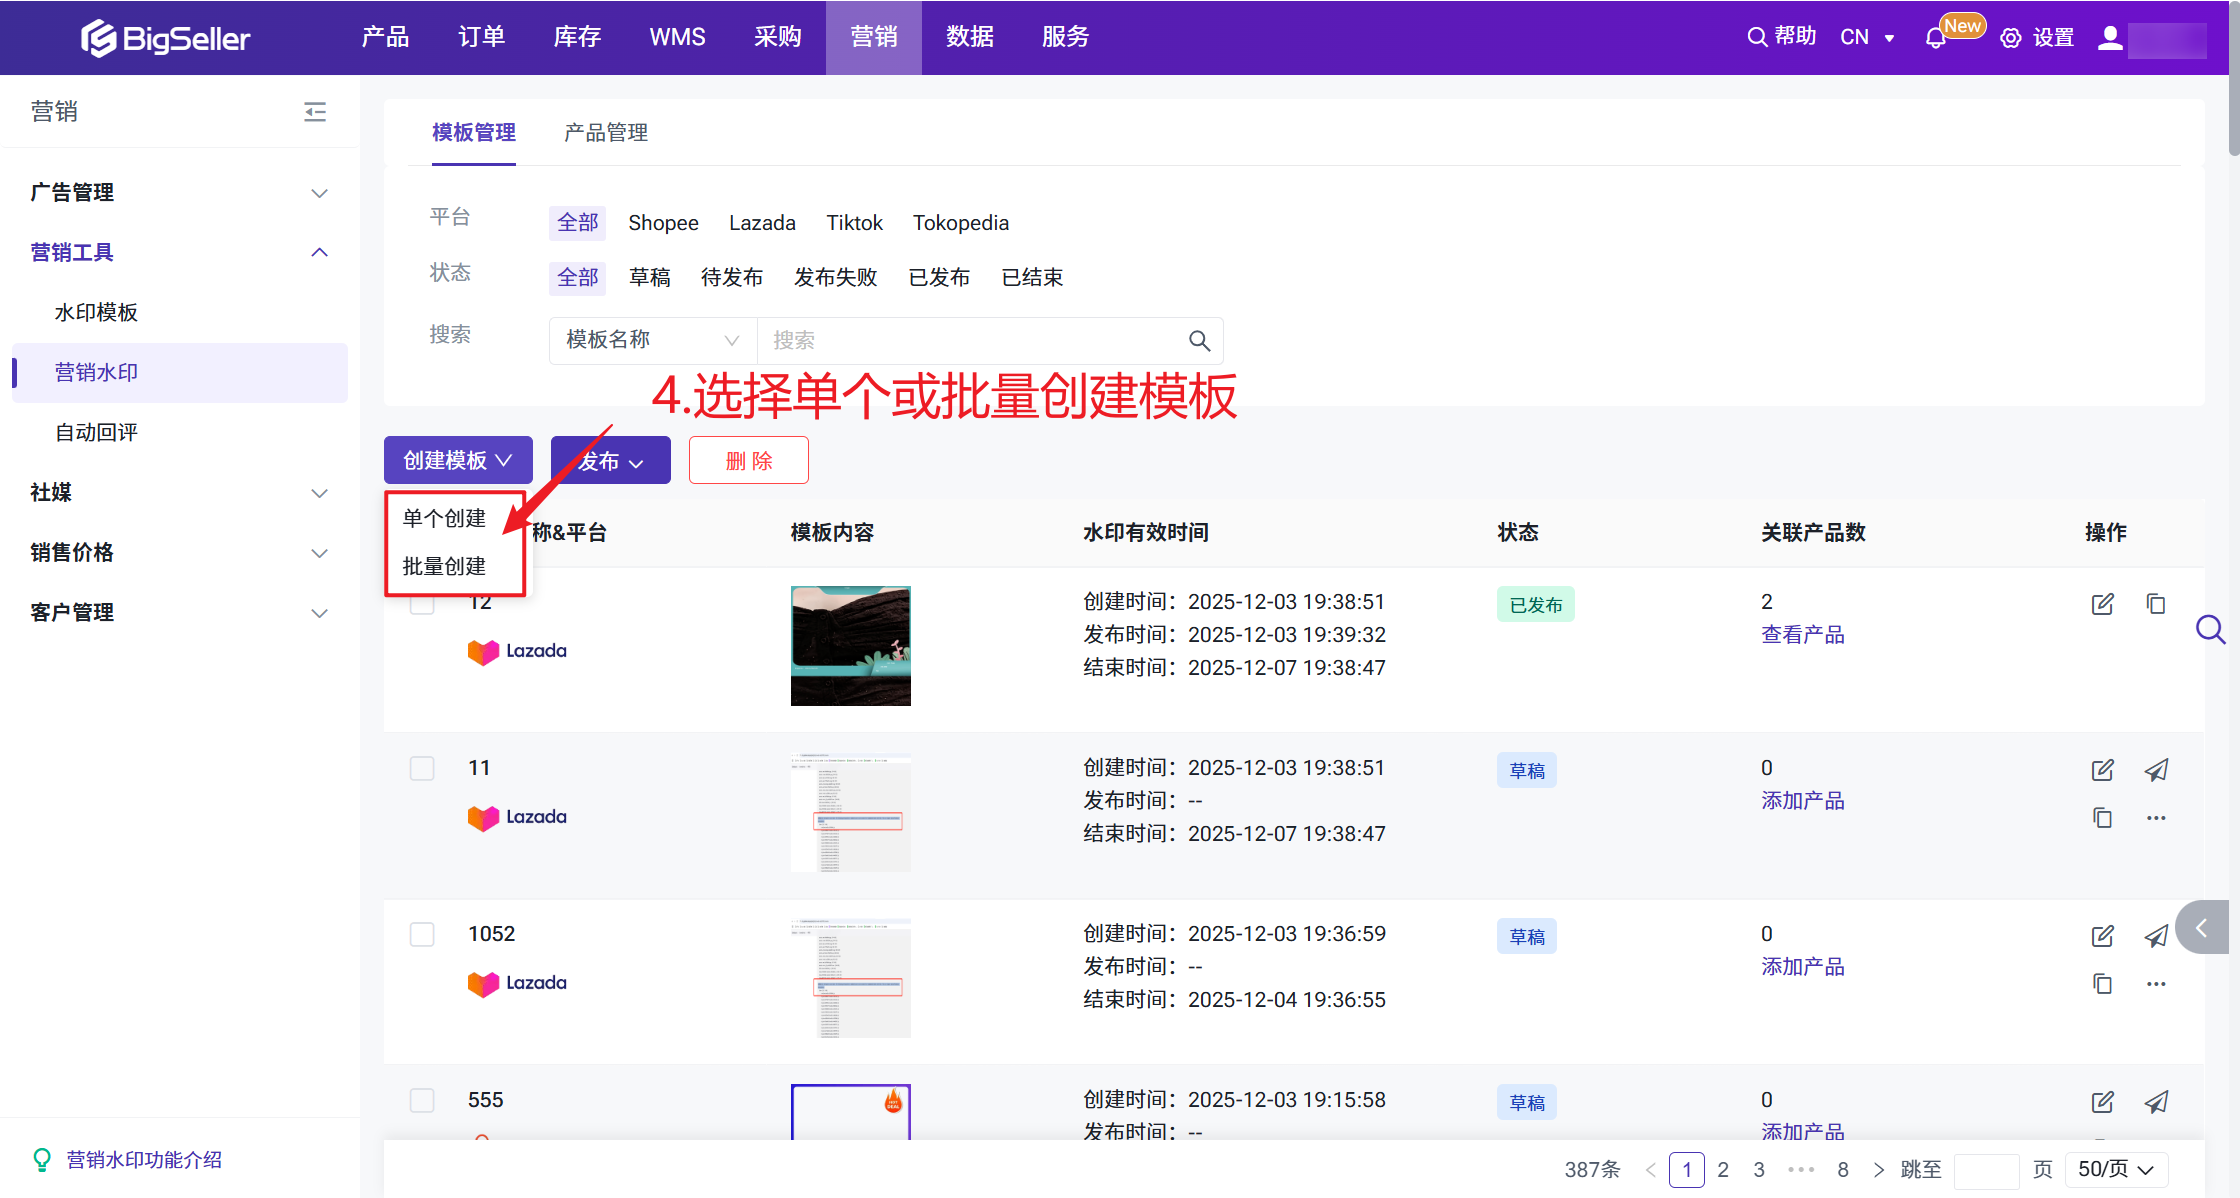
Task: Click the copy icon for template 12
Action: [x=2155, y=604]
